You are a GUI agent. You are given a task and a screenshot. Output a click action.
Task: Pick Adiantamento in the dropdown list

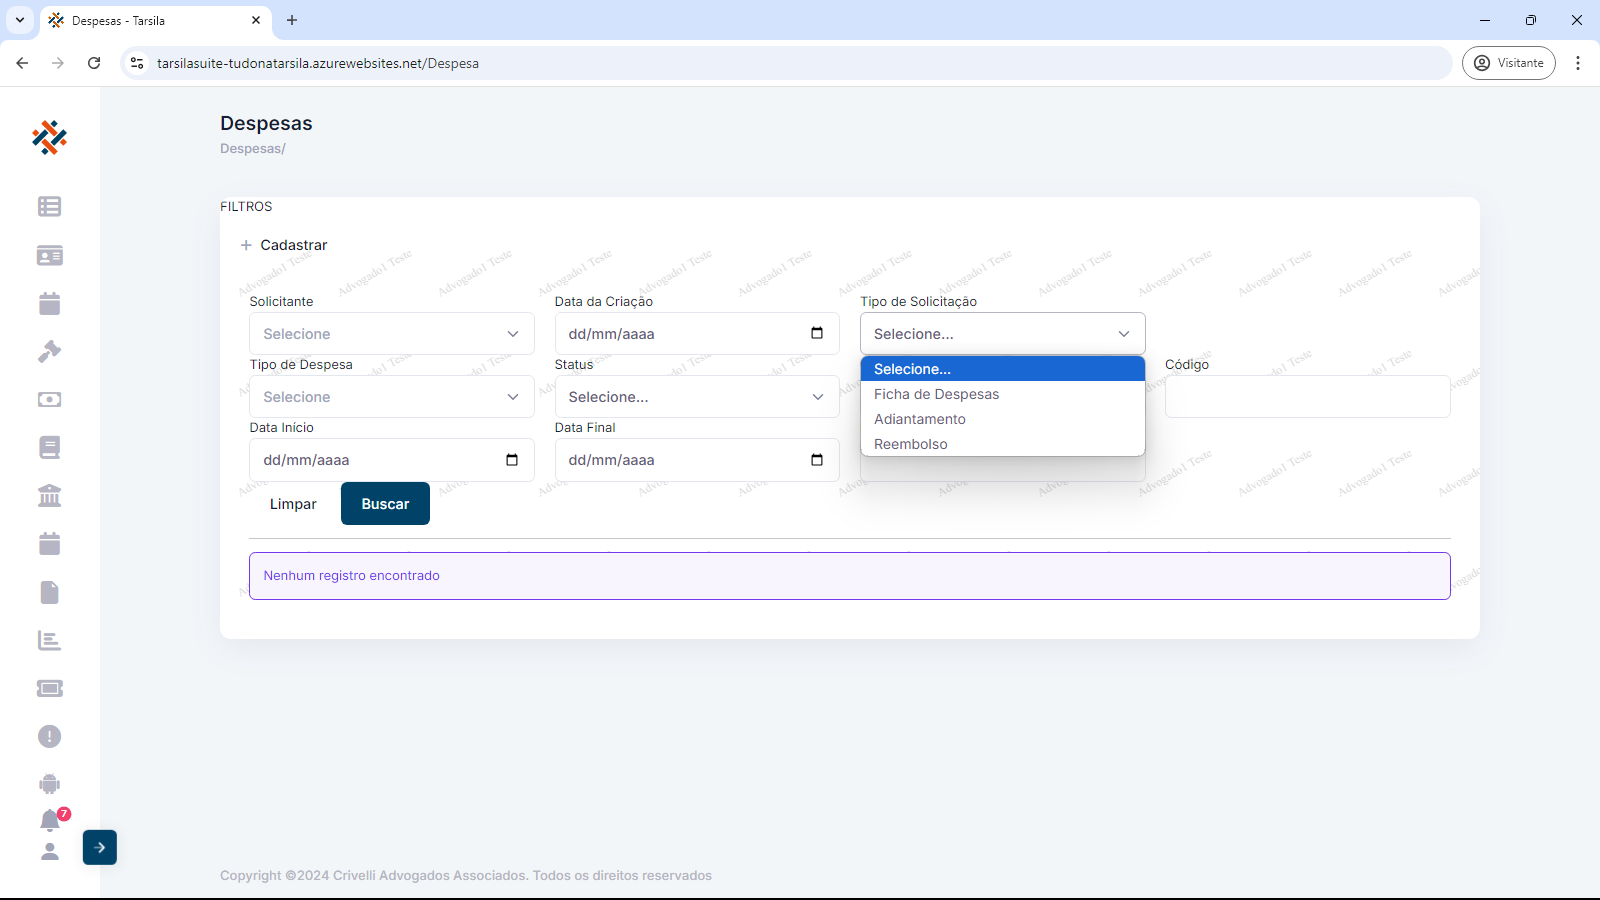[919, 419]
